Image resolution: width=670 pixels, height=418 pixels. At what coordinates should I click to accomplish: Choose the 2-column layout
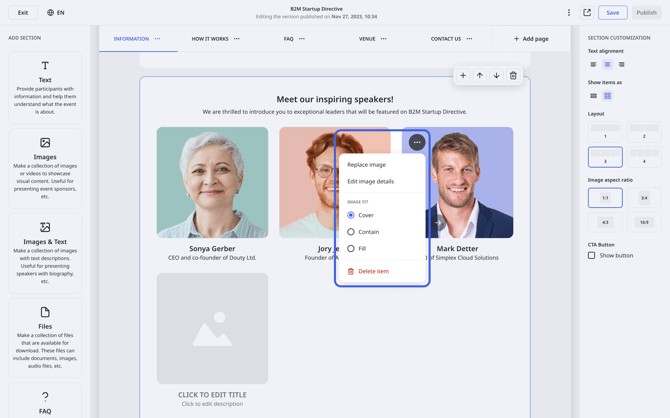644,132
